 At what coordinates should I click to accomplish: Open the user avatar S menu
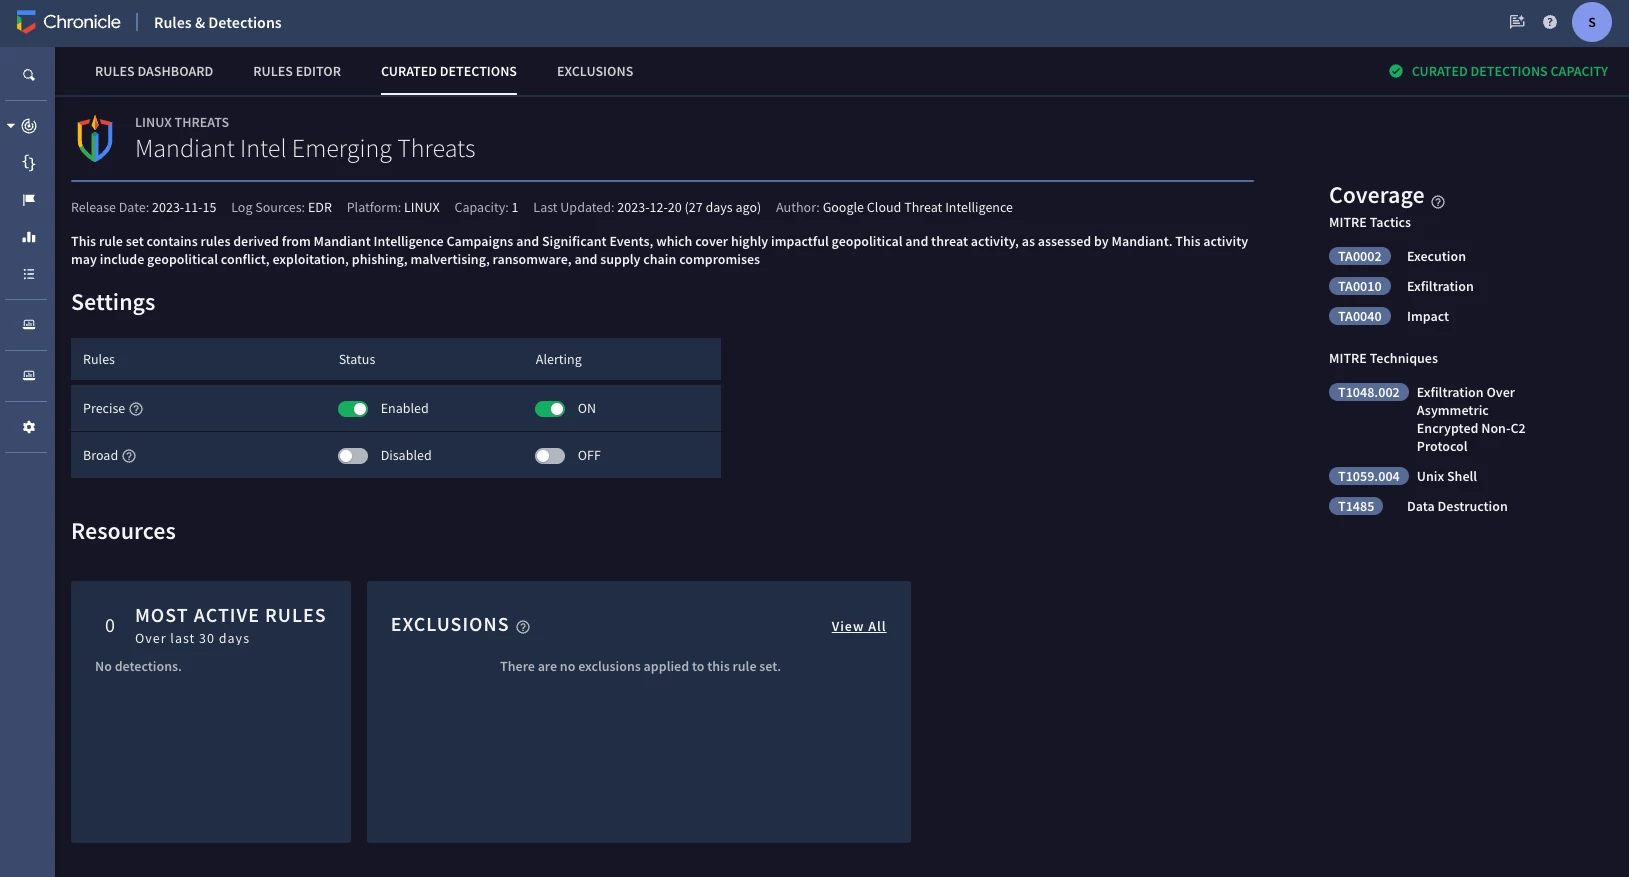[1592, 22]
